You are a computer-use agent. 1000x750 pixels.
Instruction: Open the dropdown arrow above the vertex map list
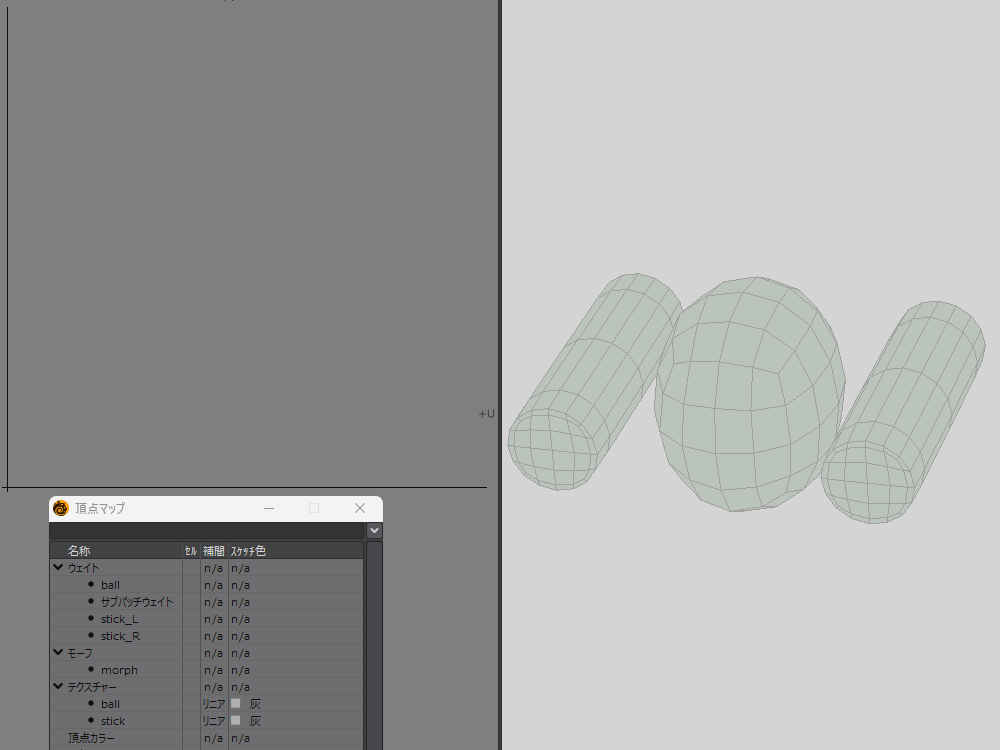click(374, 530)
